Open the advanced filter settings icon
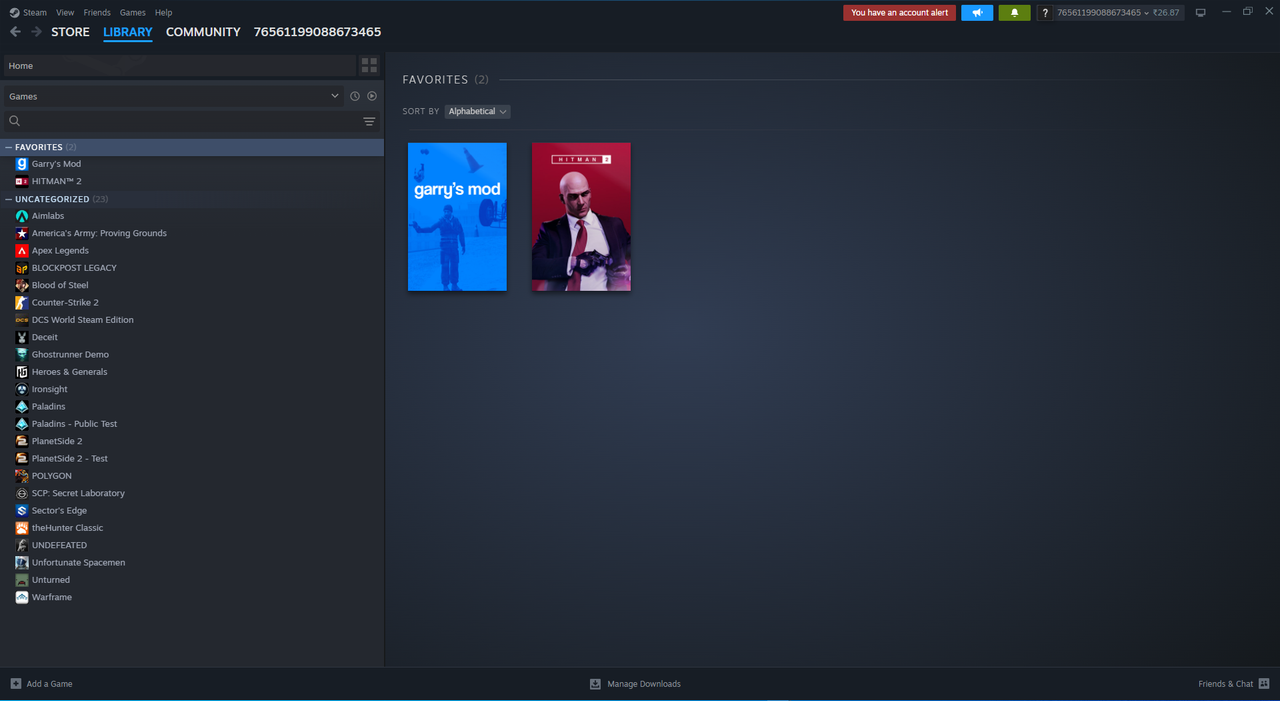This screenshot has width=1280, height=701. [369, 121]
